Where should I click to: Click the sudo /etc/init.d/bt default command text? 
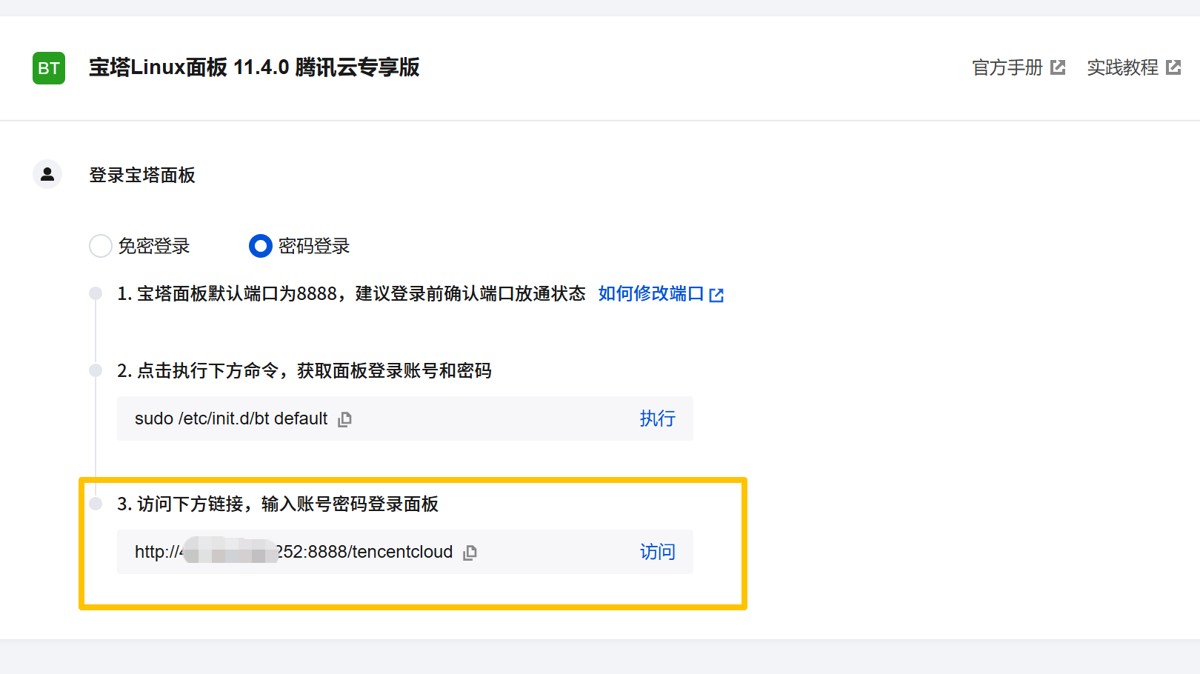(231, 419)
